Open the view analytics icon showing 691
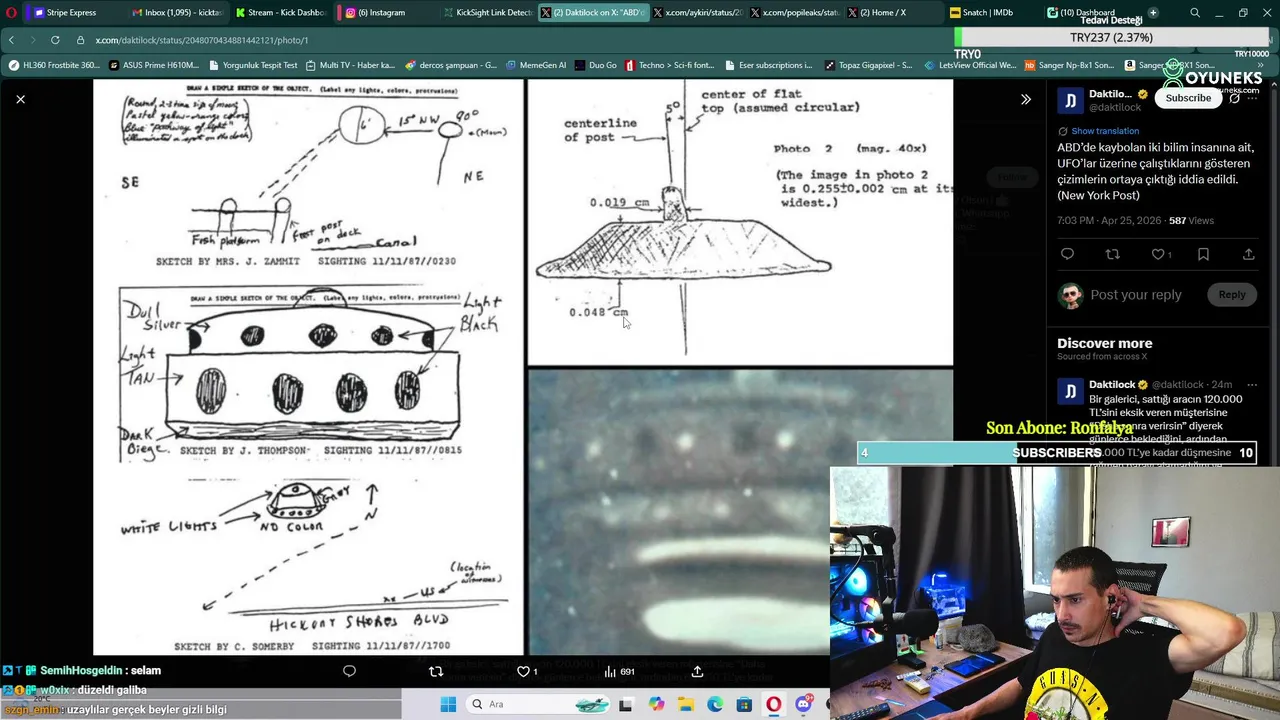The height and width of the screenshot is (720, 1280). [x=619, y=671]
